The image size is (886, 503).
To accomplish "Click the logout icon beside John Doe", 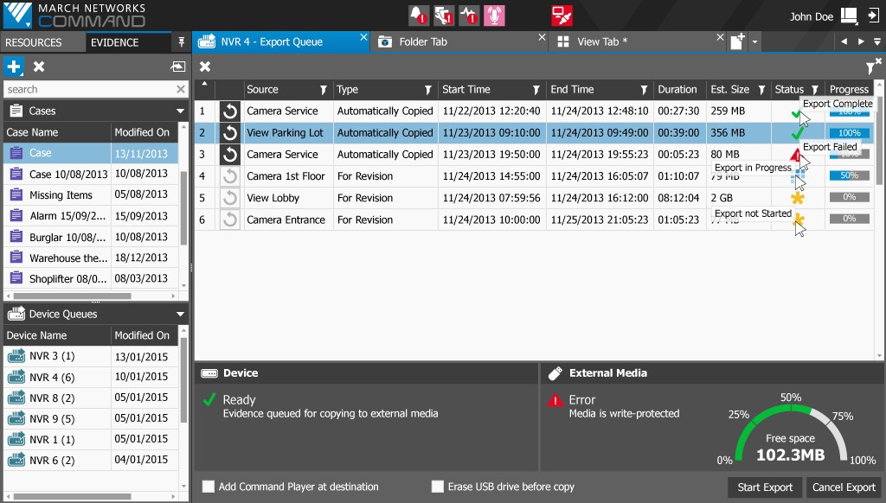I will click(873, 16).
